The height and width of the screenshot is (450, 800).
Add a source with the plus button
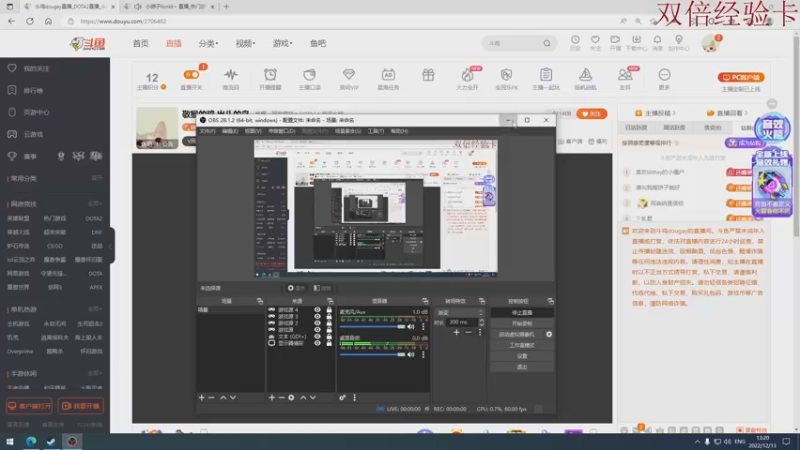pos(271,397)
